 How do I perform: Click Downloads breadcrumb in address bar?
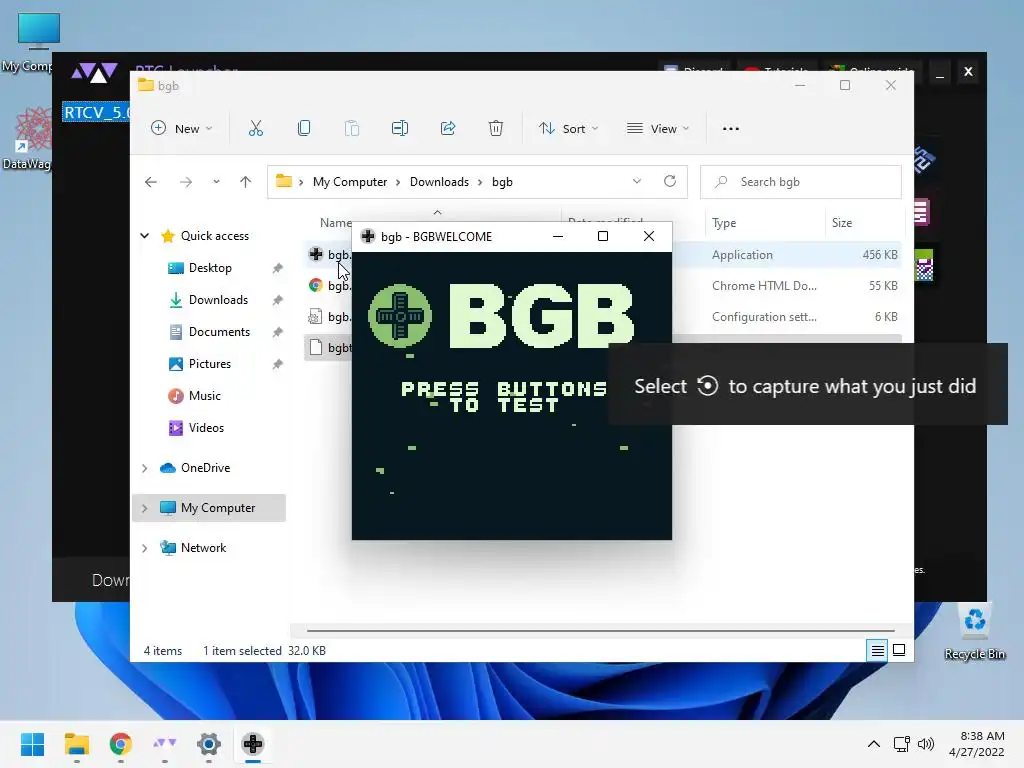(440, 182)
